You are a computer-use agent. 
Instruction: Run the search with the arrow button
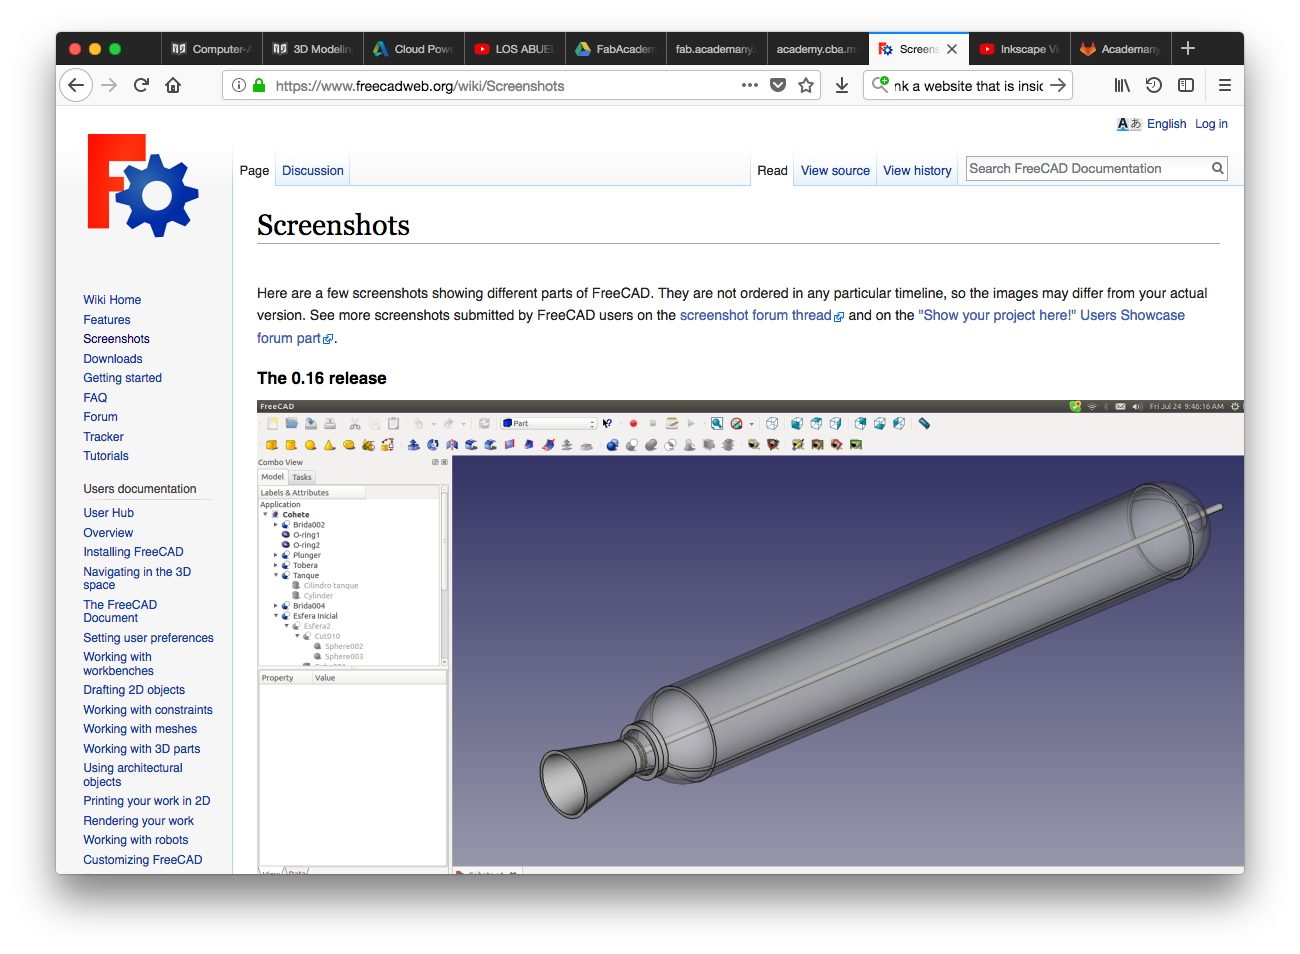[1058, 86]
